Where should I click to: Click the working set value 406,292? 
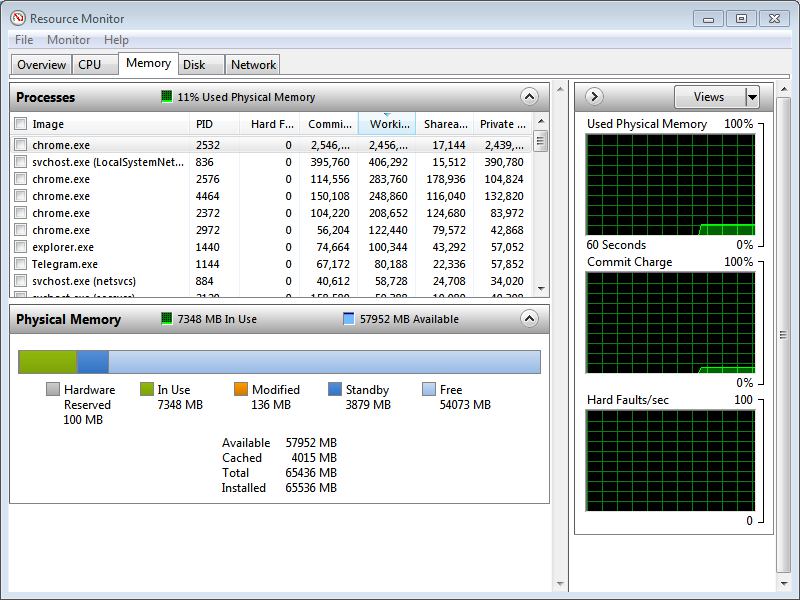[x=388, y=162]
